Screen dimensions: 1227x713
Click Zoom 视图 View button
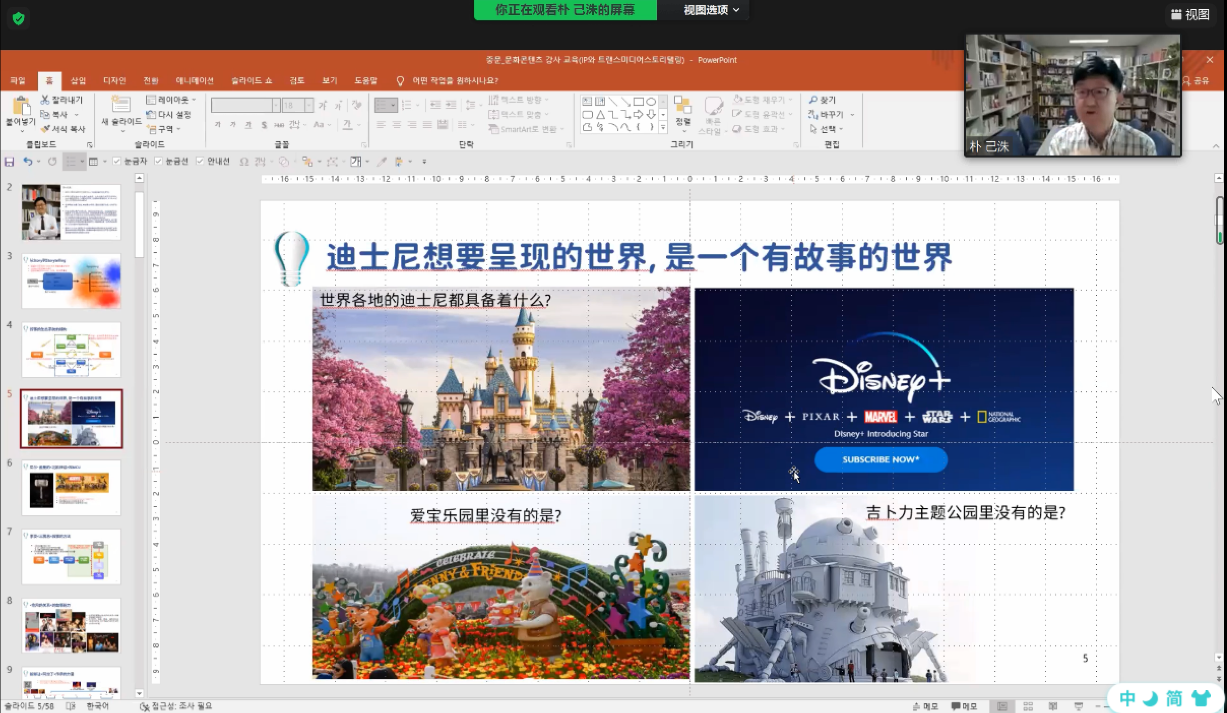pyautogui.click(x=1190, y=14)
